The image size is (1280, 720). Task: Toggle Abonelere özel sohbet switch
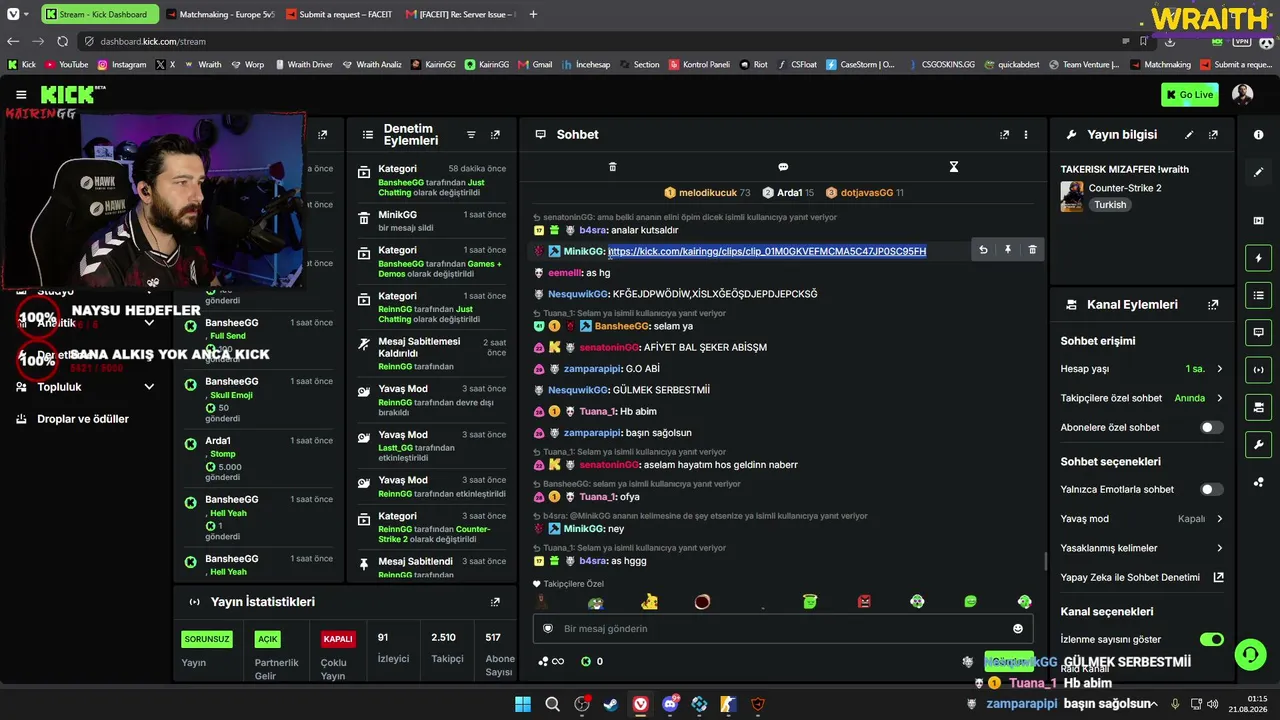(x=1211, y=427)
